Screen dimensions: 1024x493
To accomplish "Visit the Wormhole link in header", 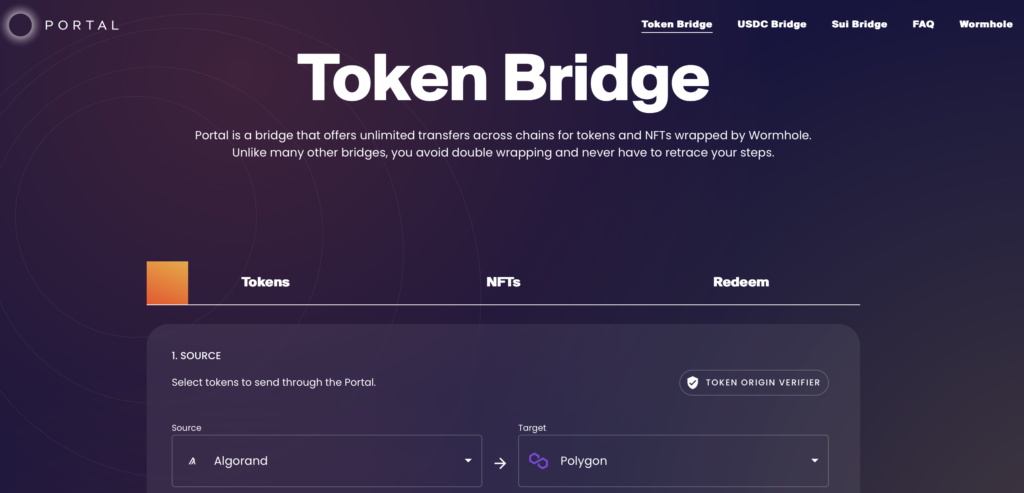I will tap(985, 24).
